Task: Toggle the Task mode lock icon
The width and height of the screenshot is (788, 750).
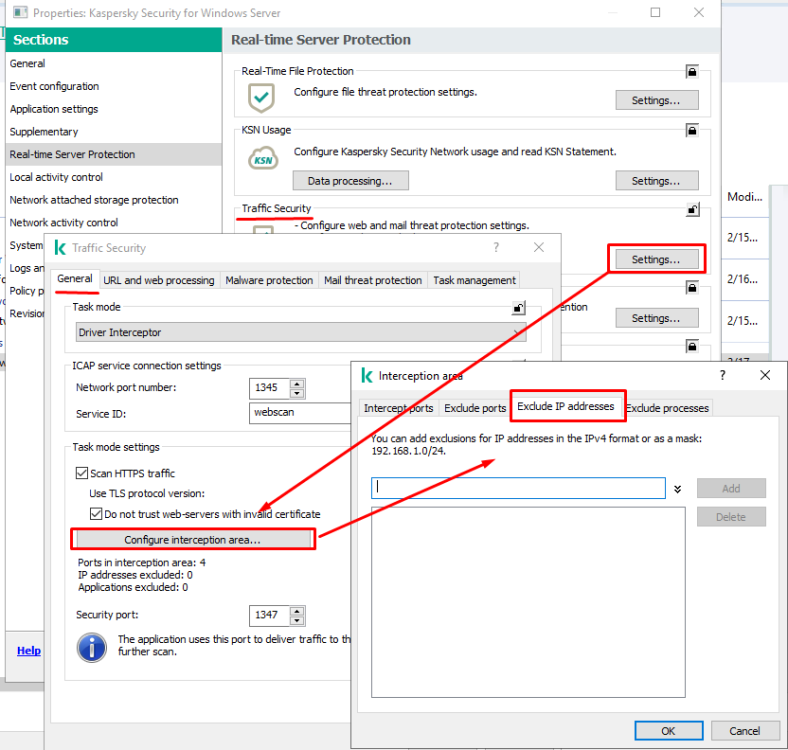Action: 519,308
